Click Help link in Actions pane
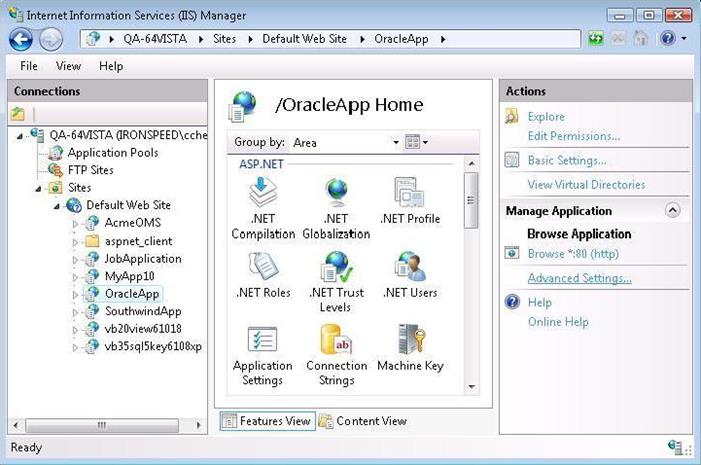Viewport: 701px width, 465px height. click(540, 302)
